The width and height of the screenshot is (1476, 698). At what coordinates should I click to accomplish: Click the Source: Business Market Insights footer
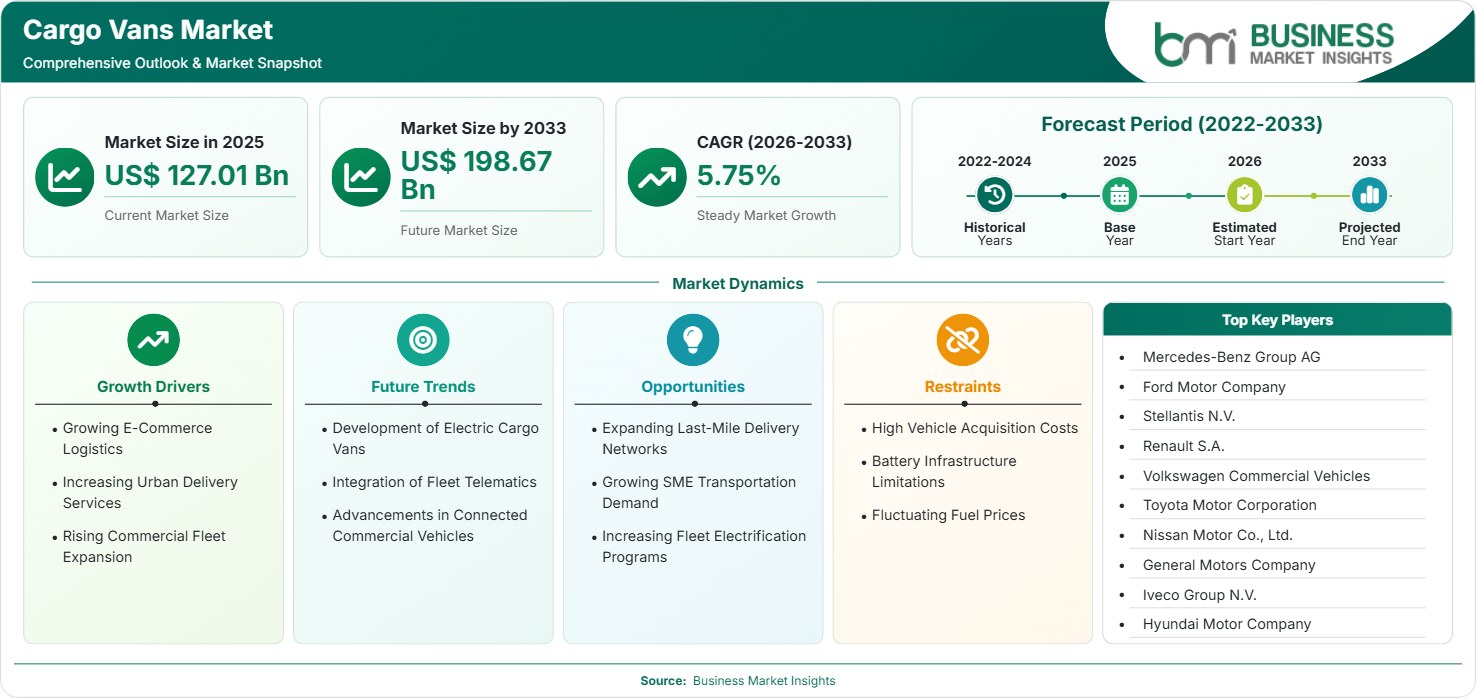(738, 680)
